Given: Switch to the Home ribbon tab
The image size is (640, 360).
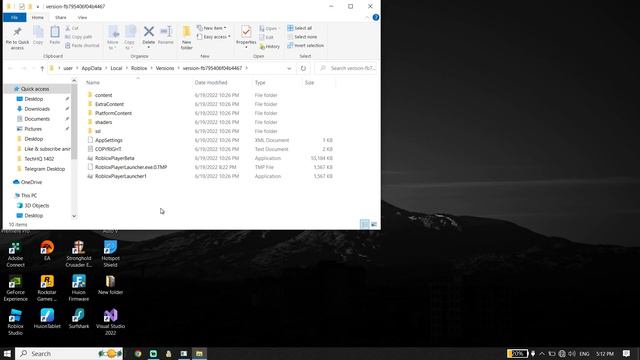Looking at the screenshot, I should click(x=38, y=18).
